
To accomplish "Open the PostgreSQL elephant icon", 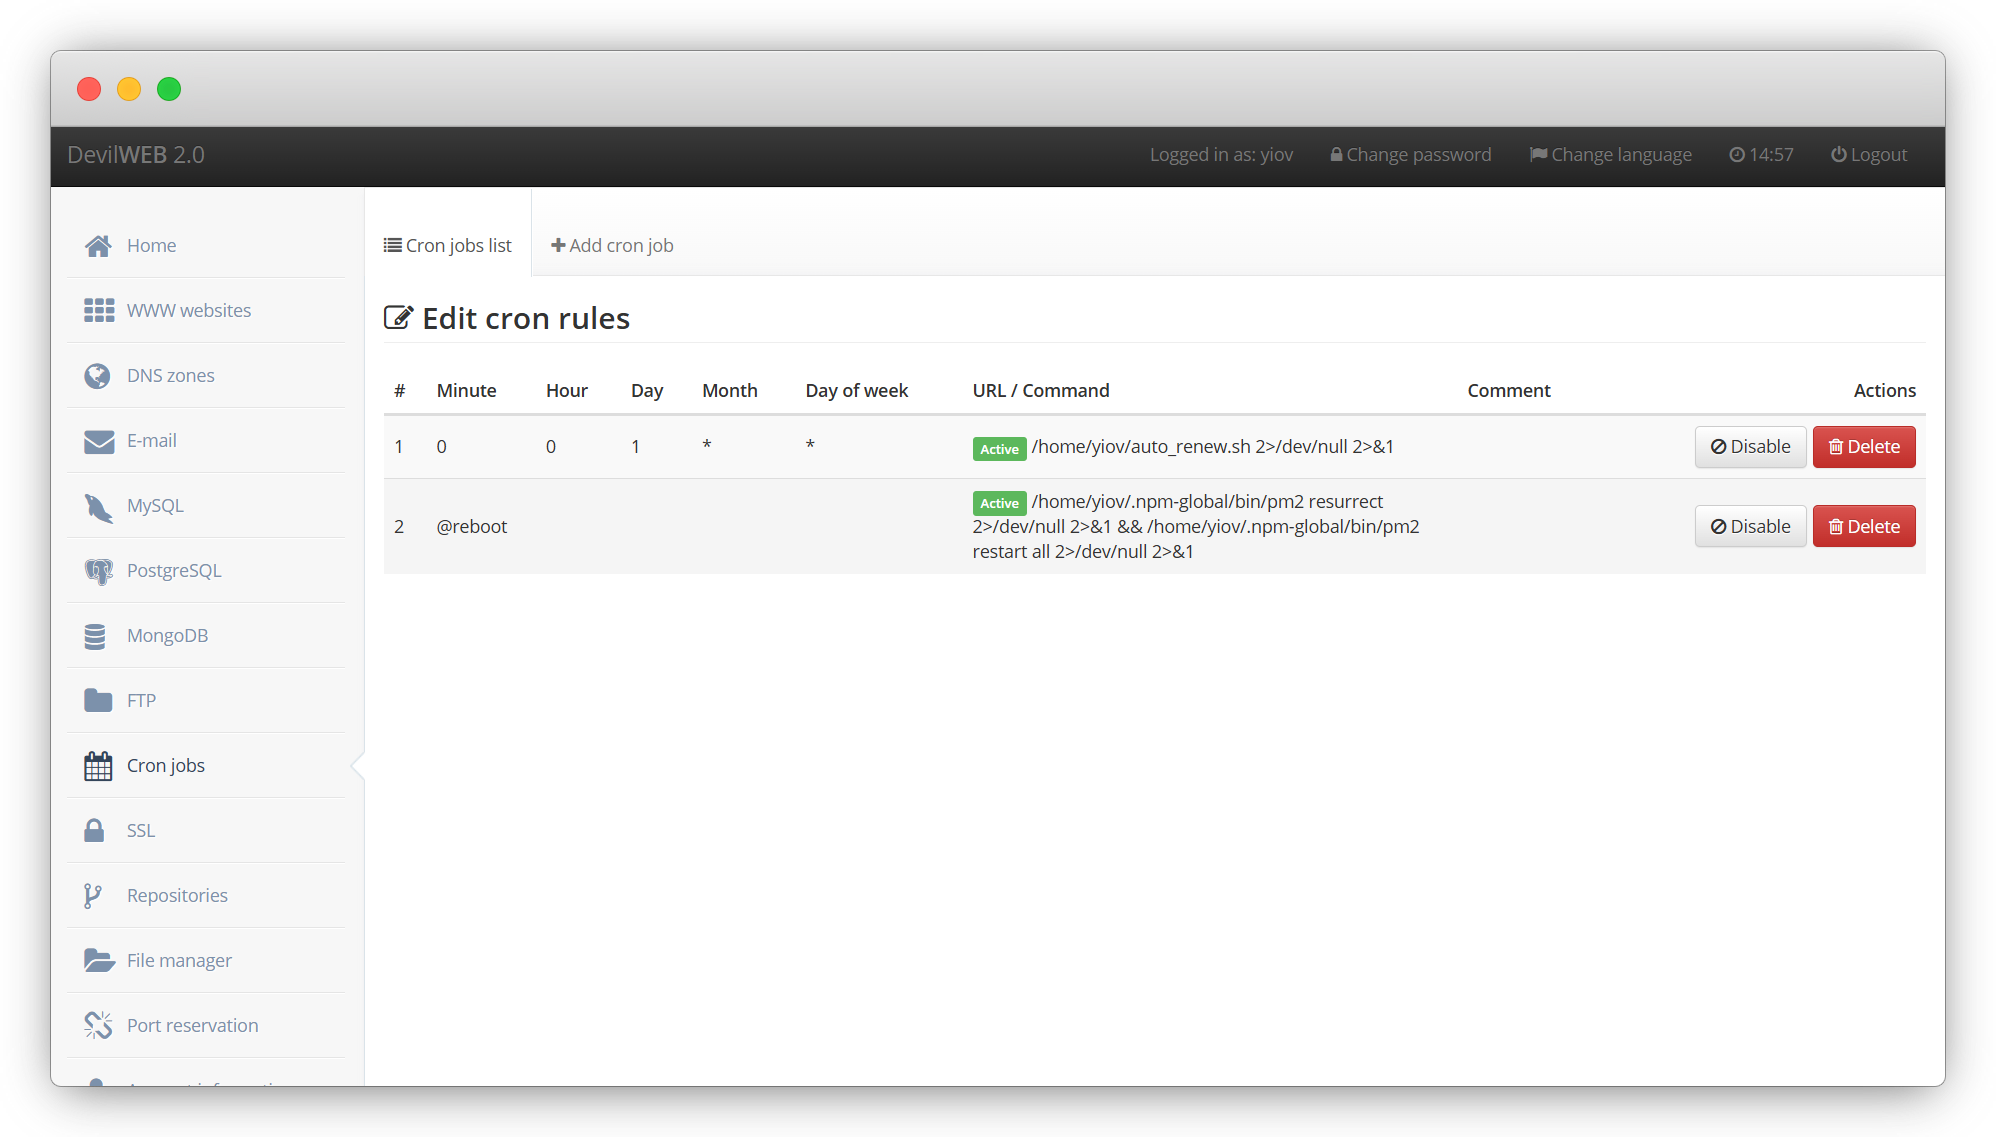I will 98,571.
